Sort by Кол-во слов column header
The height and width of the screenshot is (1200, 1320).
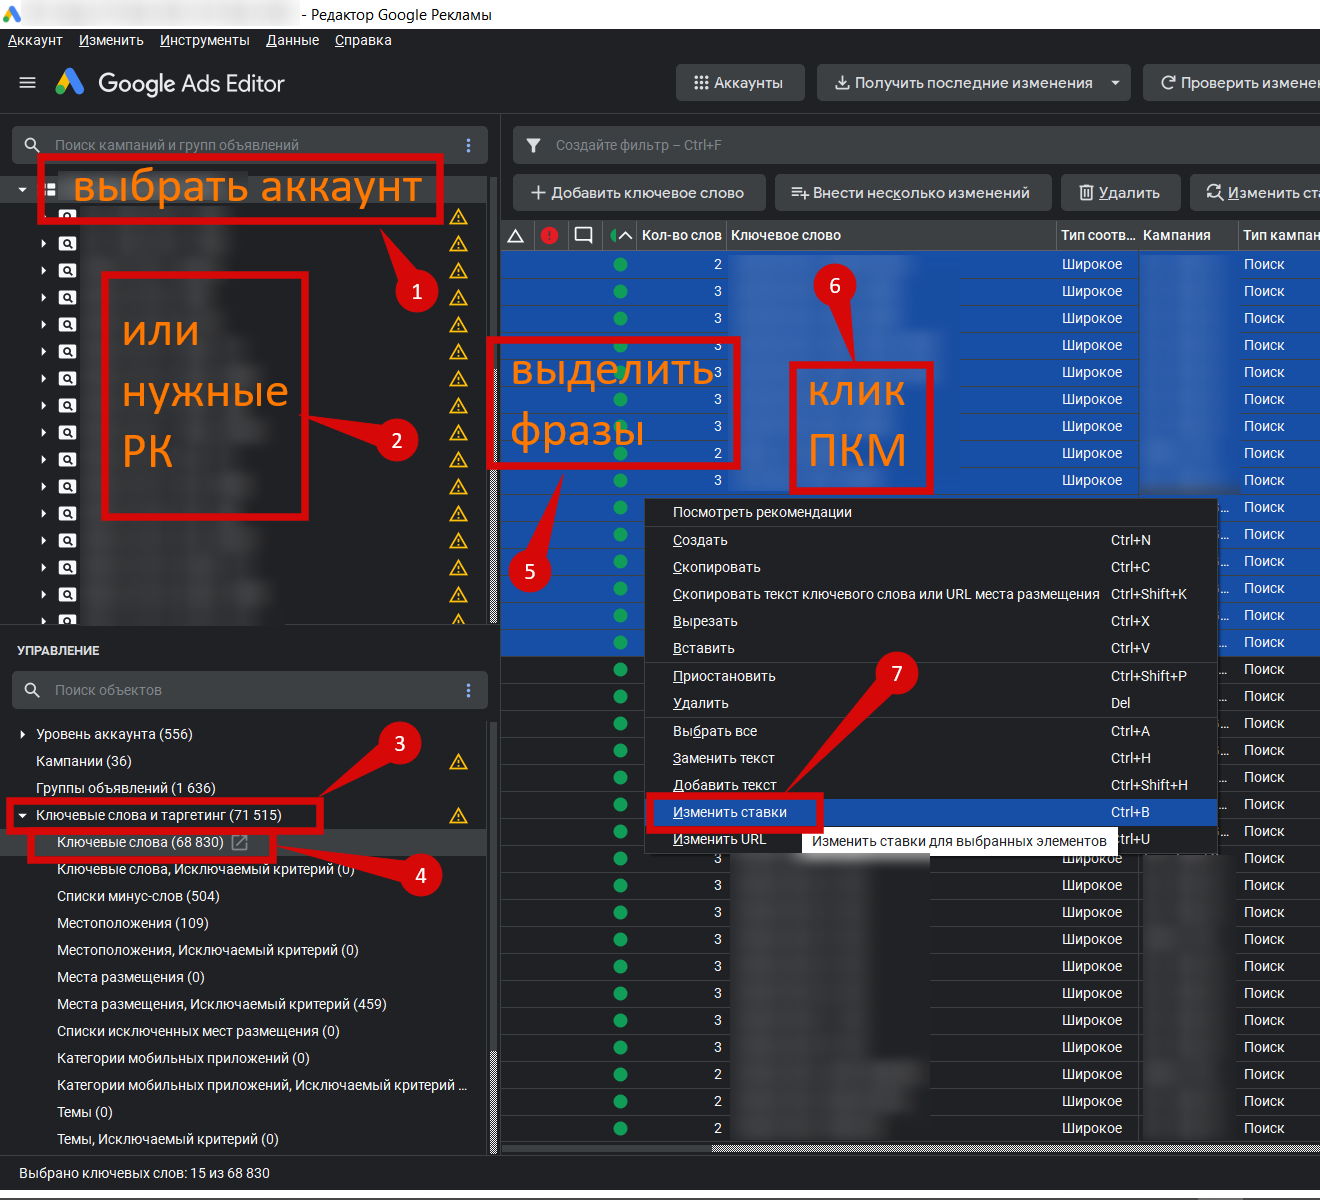point(682,236)
